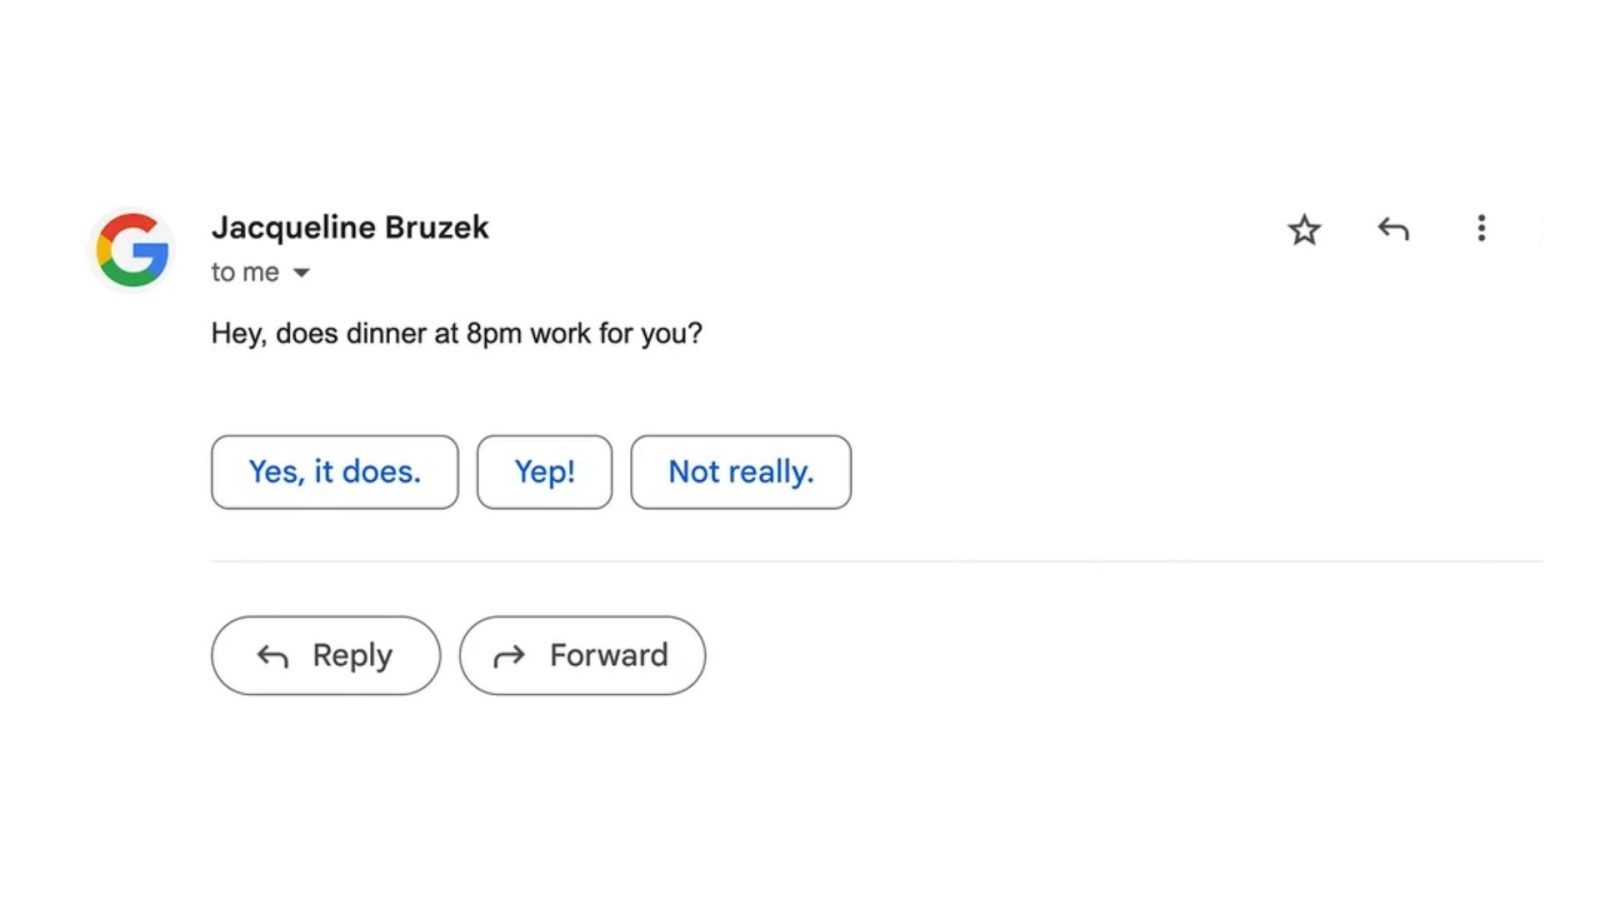The width and height of the screenshot is (1600, 900).
Task: Open the three-dot more options menu
Action: pyautogui.click(x=1481, y=229)
